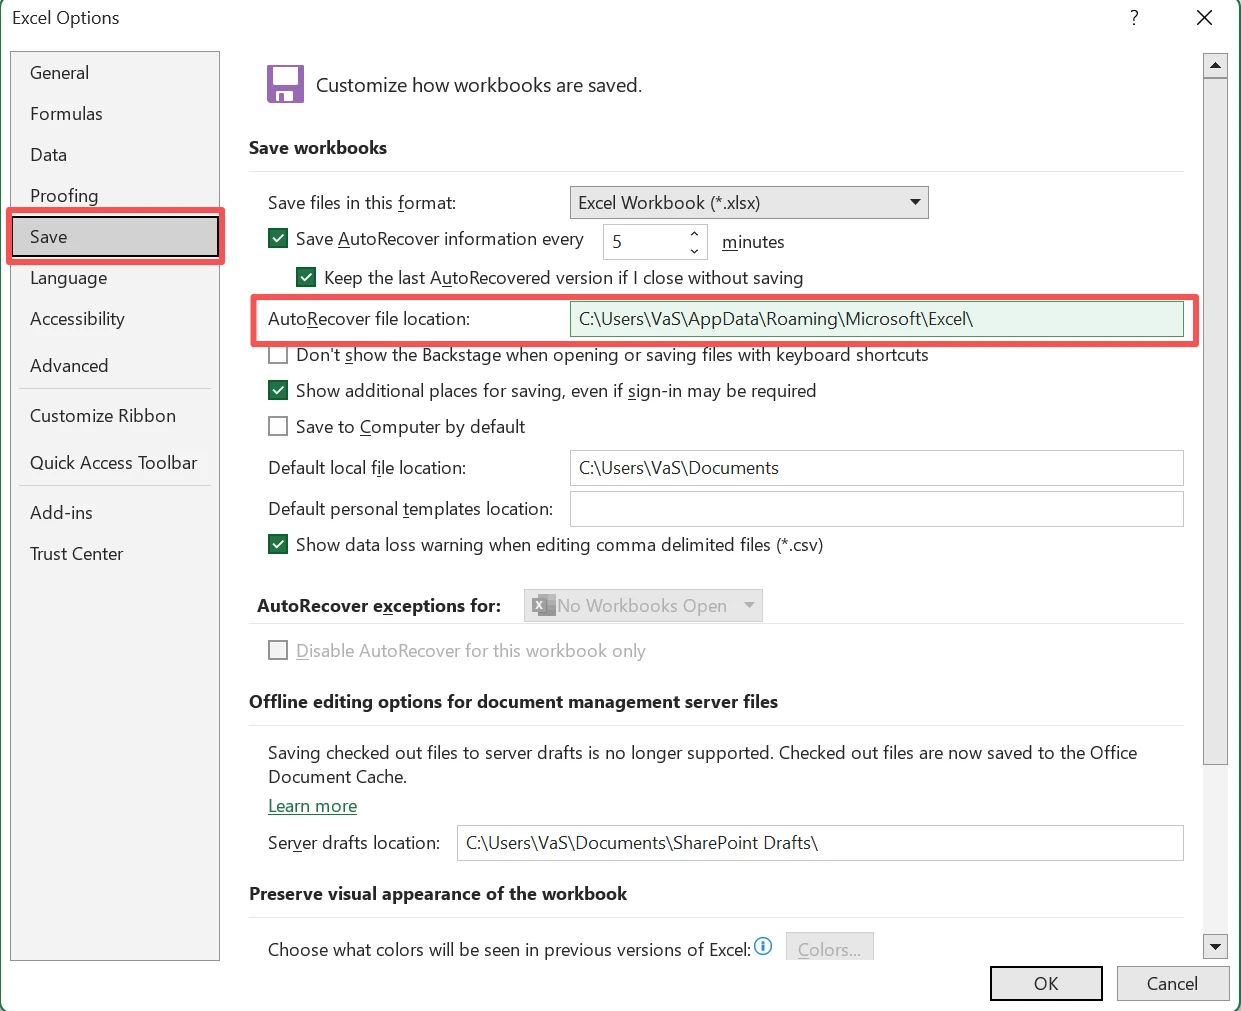1241x1011 pixels.
Task: Open the Learn more link
Action: tap(312, 806)
